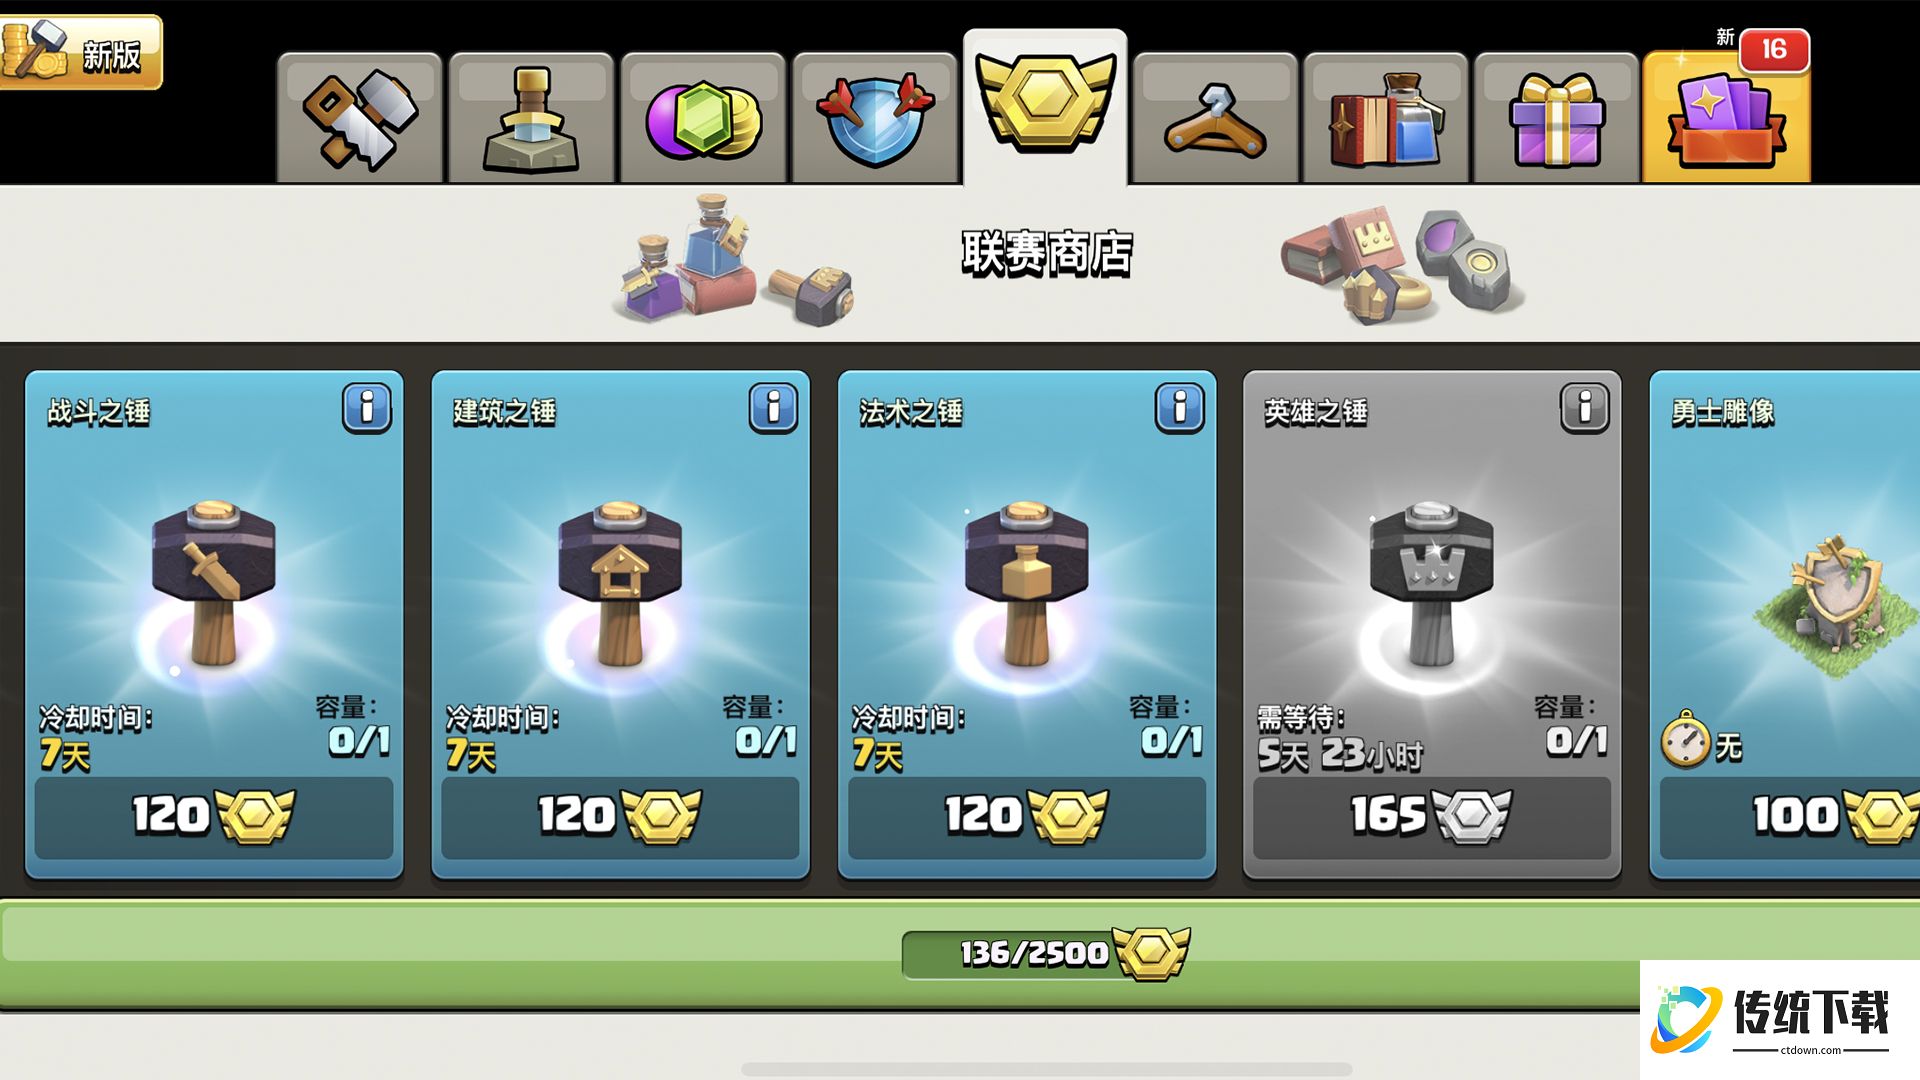Show info for 英雄之锤

coord(1585,408)
